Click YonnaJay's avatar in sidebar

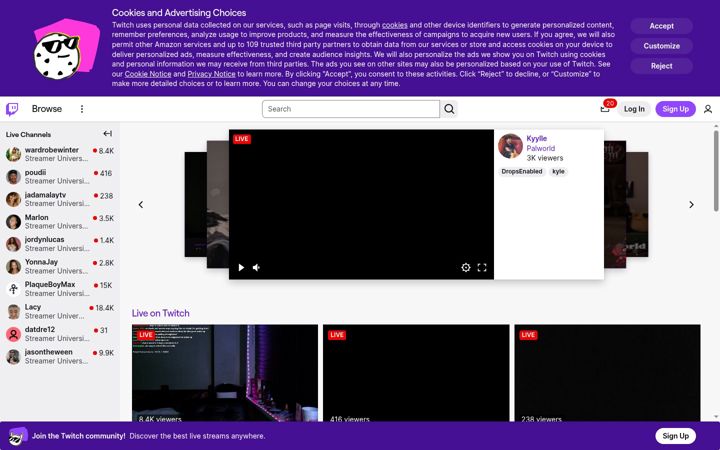point(13,267)
